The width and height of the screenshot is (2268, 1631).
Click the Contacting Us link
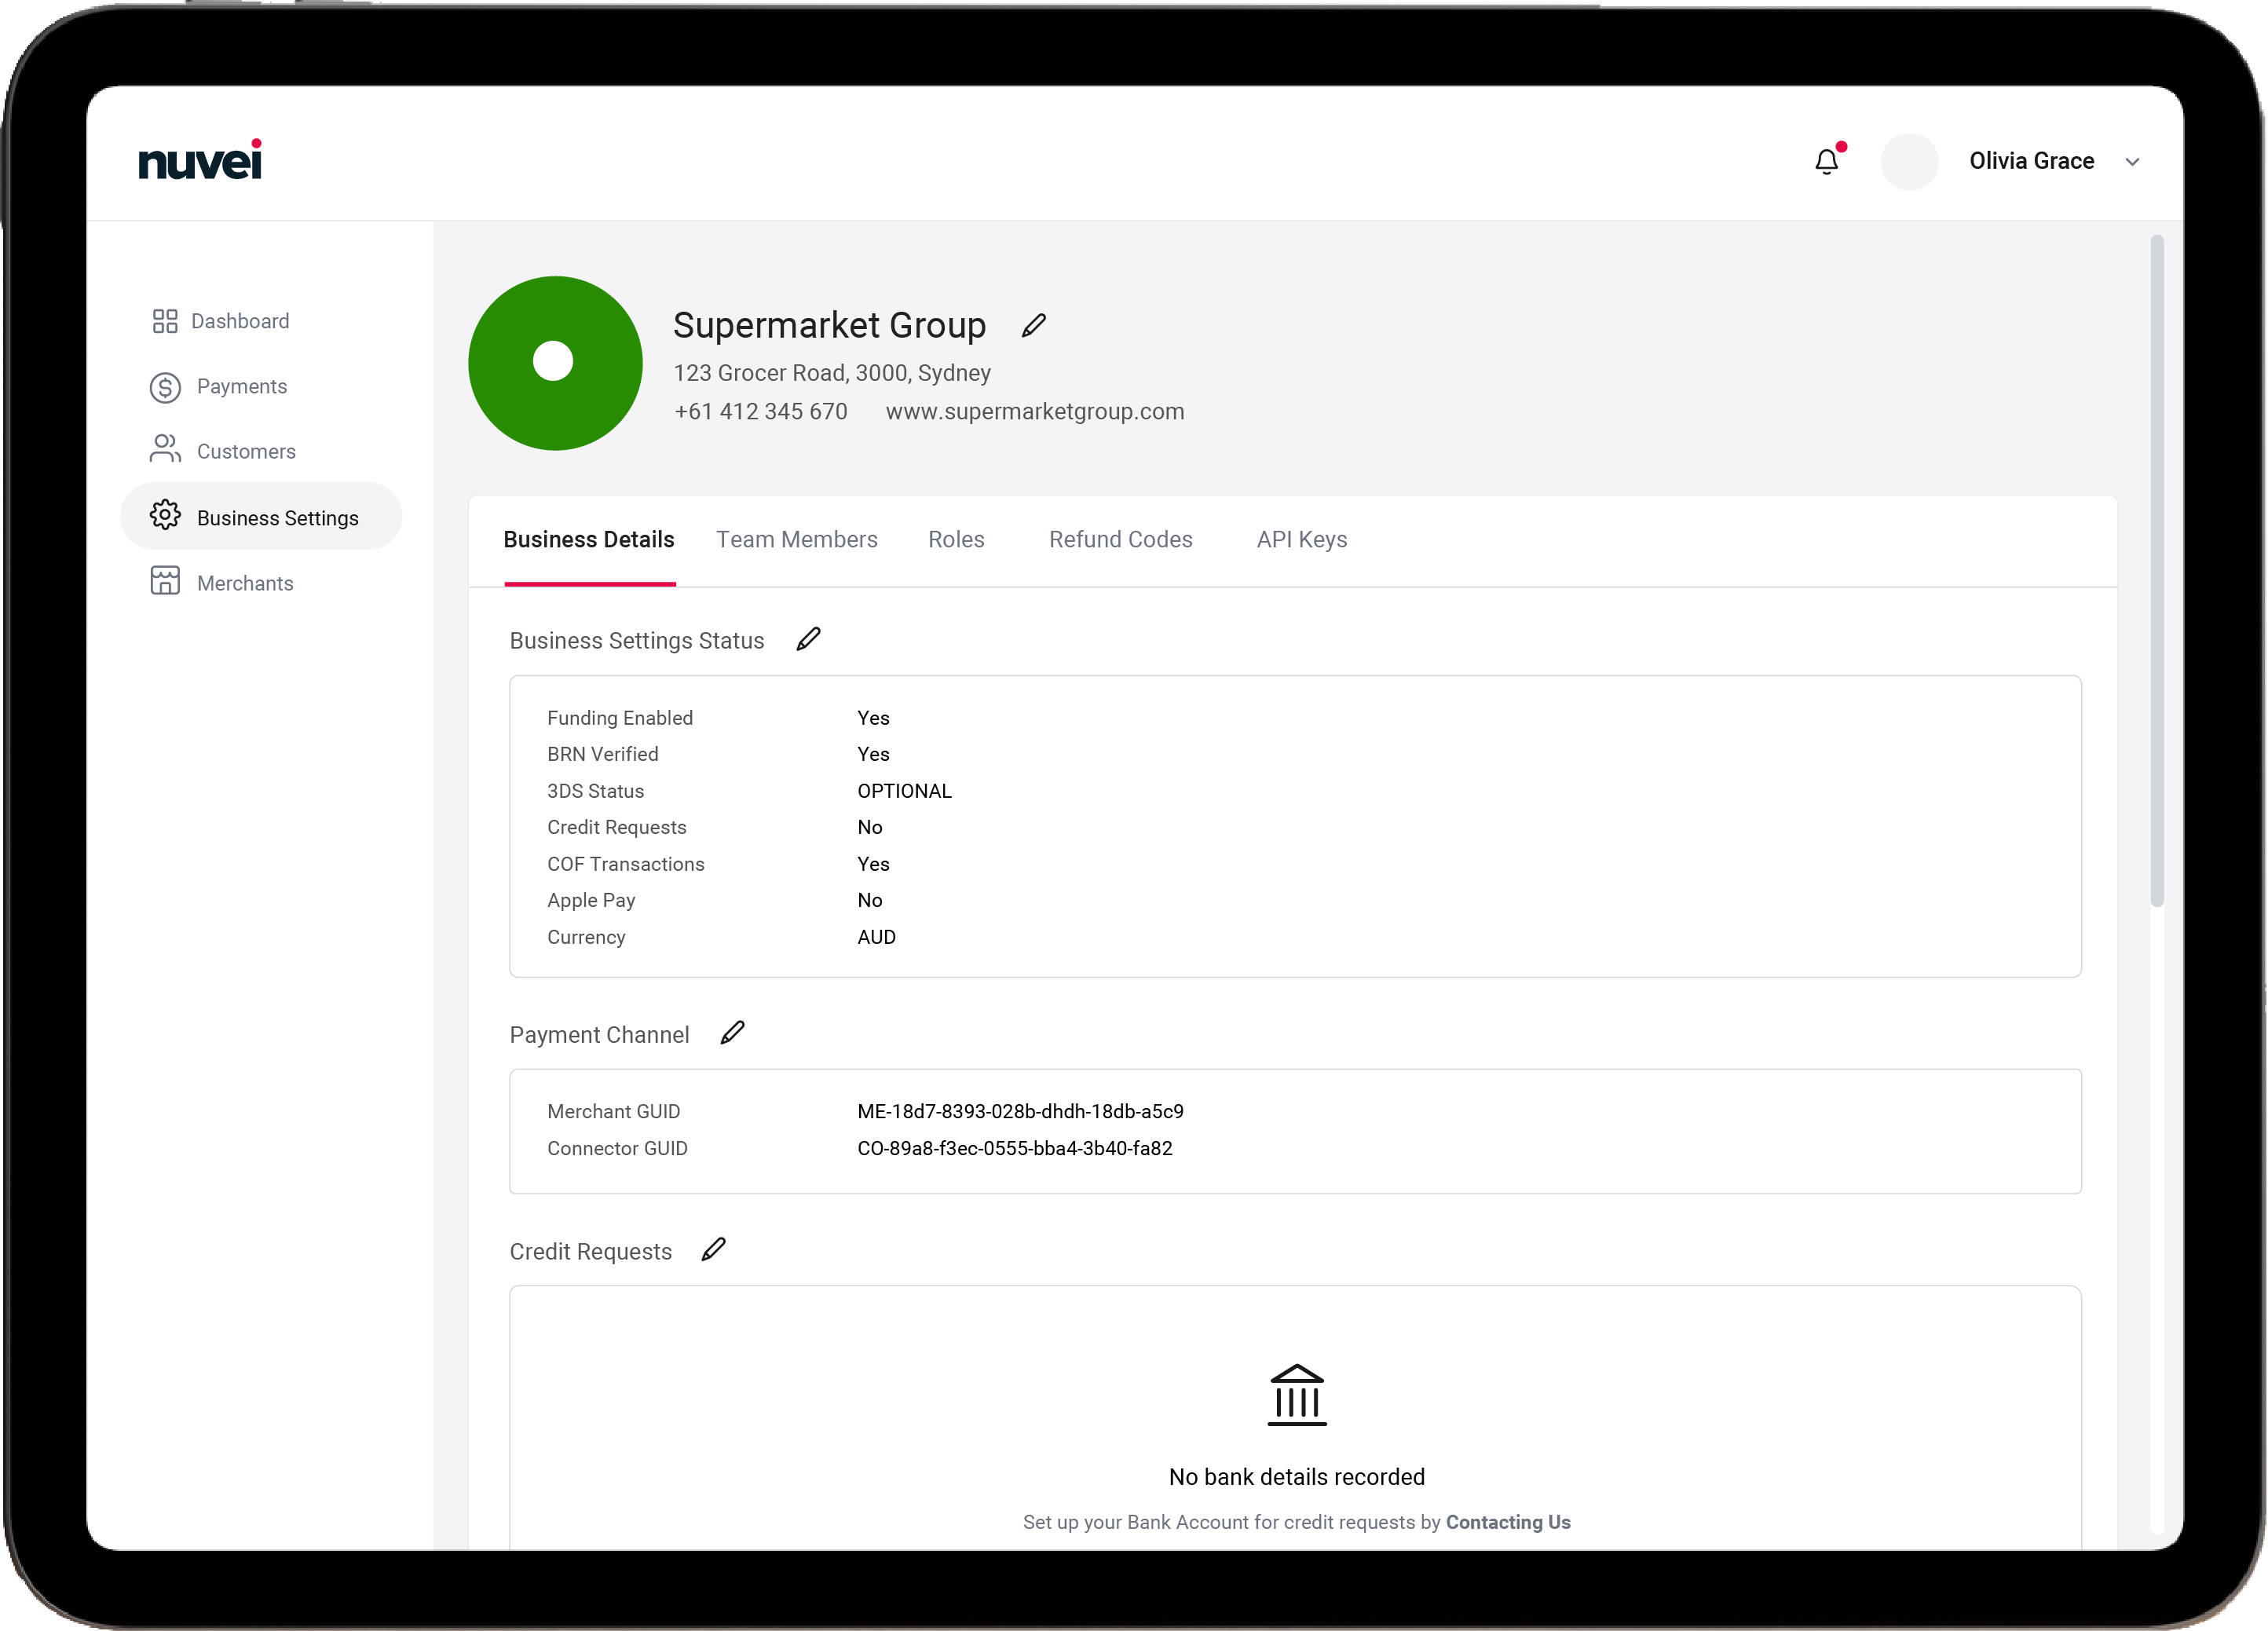(x=1508, y=1522)
